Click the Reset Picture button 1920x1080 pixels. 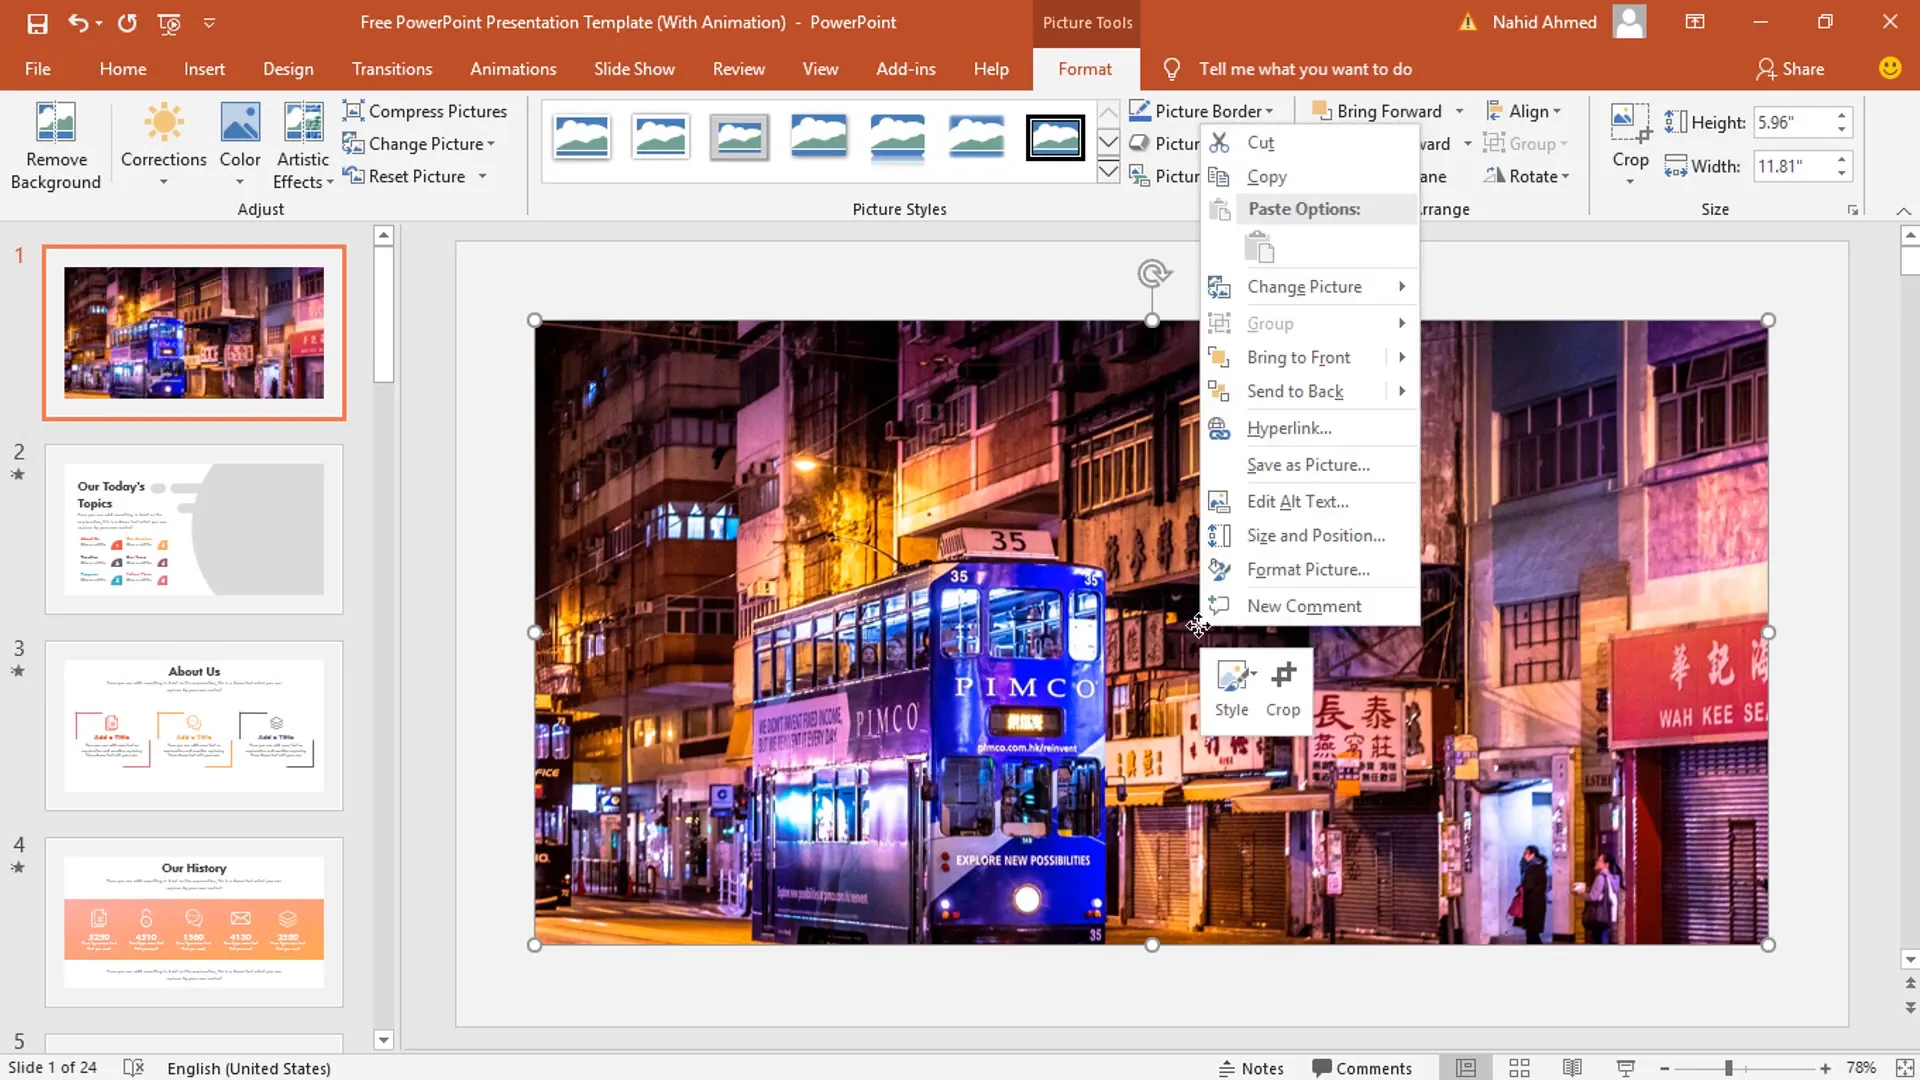(x=405, y=177)
